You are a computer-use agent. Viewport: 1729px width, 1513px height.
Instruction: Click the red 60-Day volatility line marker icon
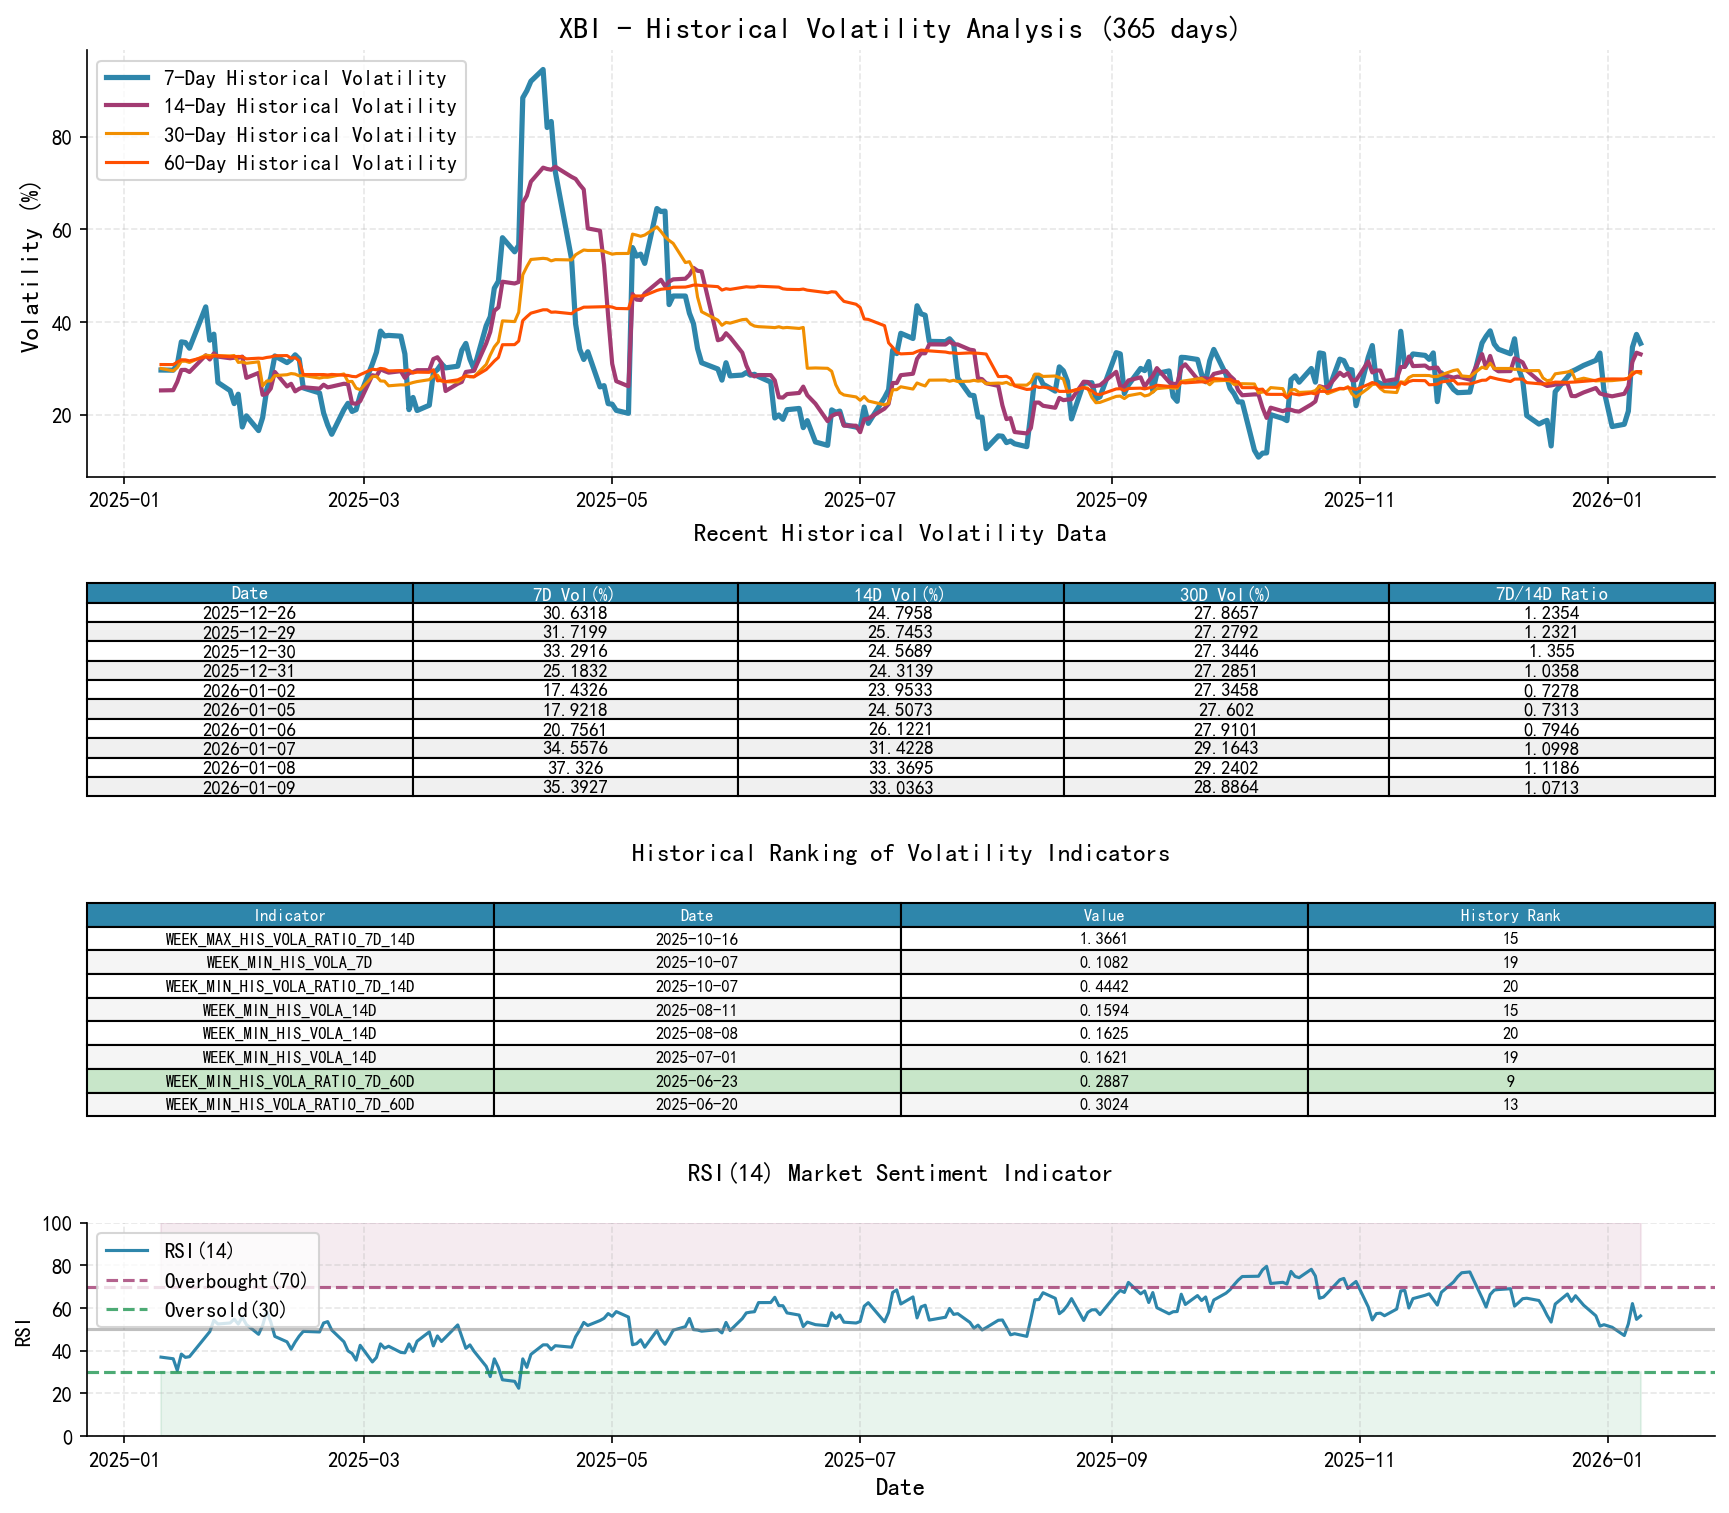tap(127, 162)
